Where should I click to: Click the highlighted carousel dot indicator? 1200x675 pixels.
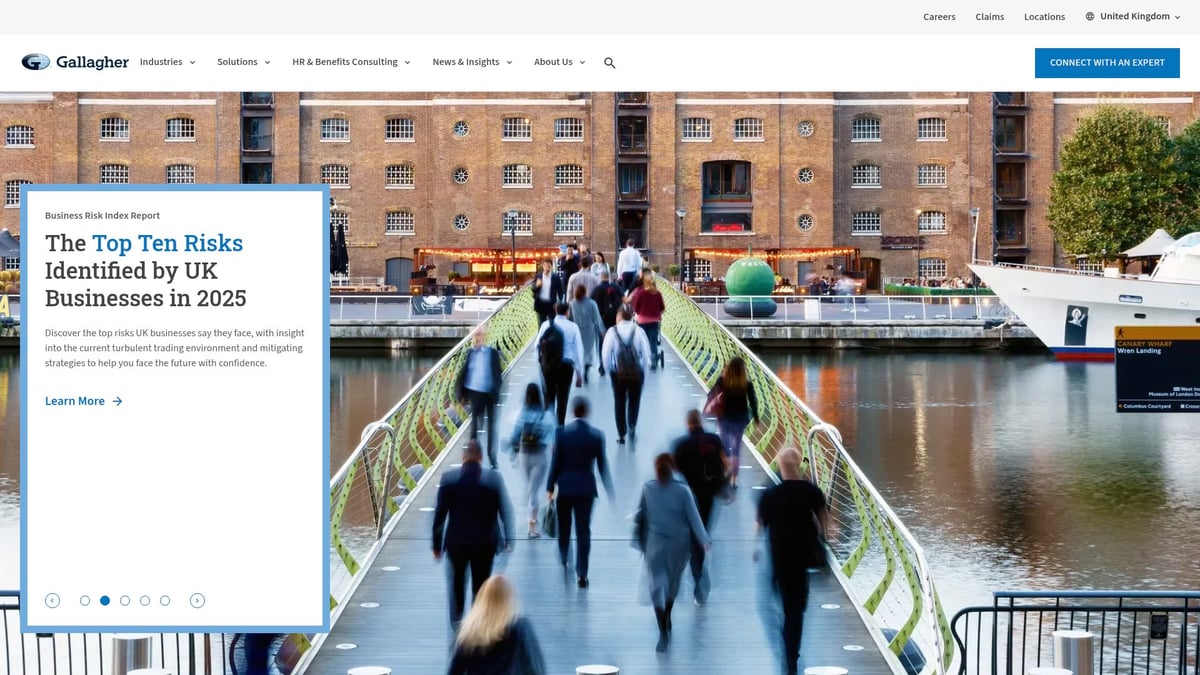(105, 600)
